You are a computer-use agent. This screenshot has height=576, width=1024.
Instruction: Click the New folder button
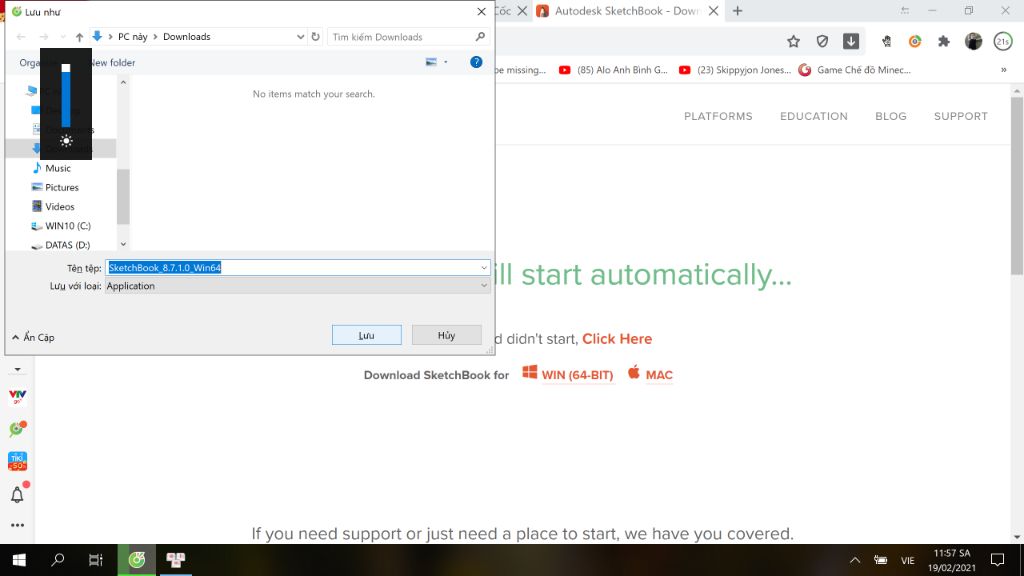(x=112, y=63)
